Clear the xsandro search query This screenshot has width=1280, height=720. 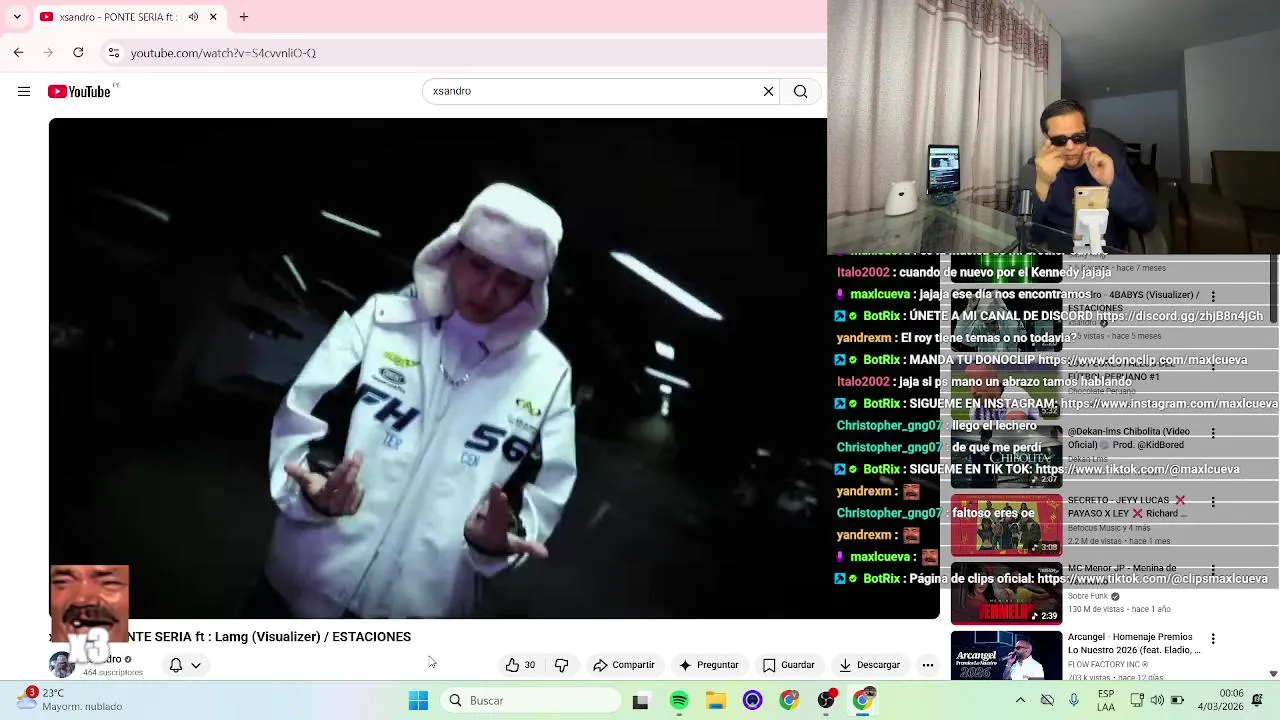[x=768, y=91]
